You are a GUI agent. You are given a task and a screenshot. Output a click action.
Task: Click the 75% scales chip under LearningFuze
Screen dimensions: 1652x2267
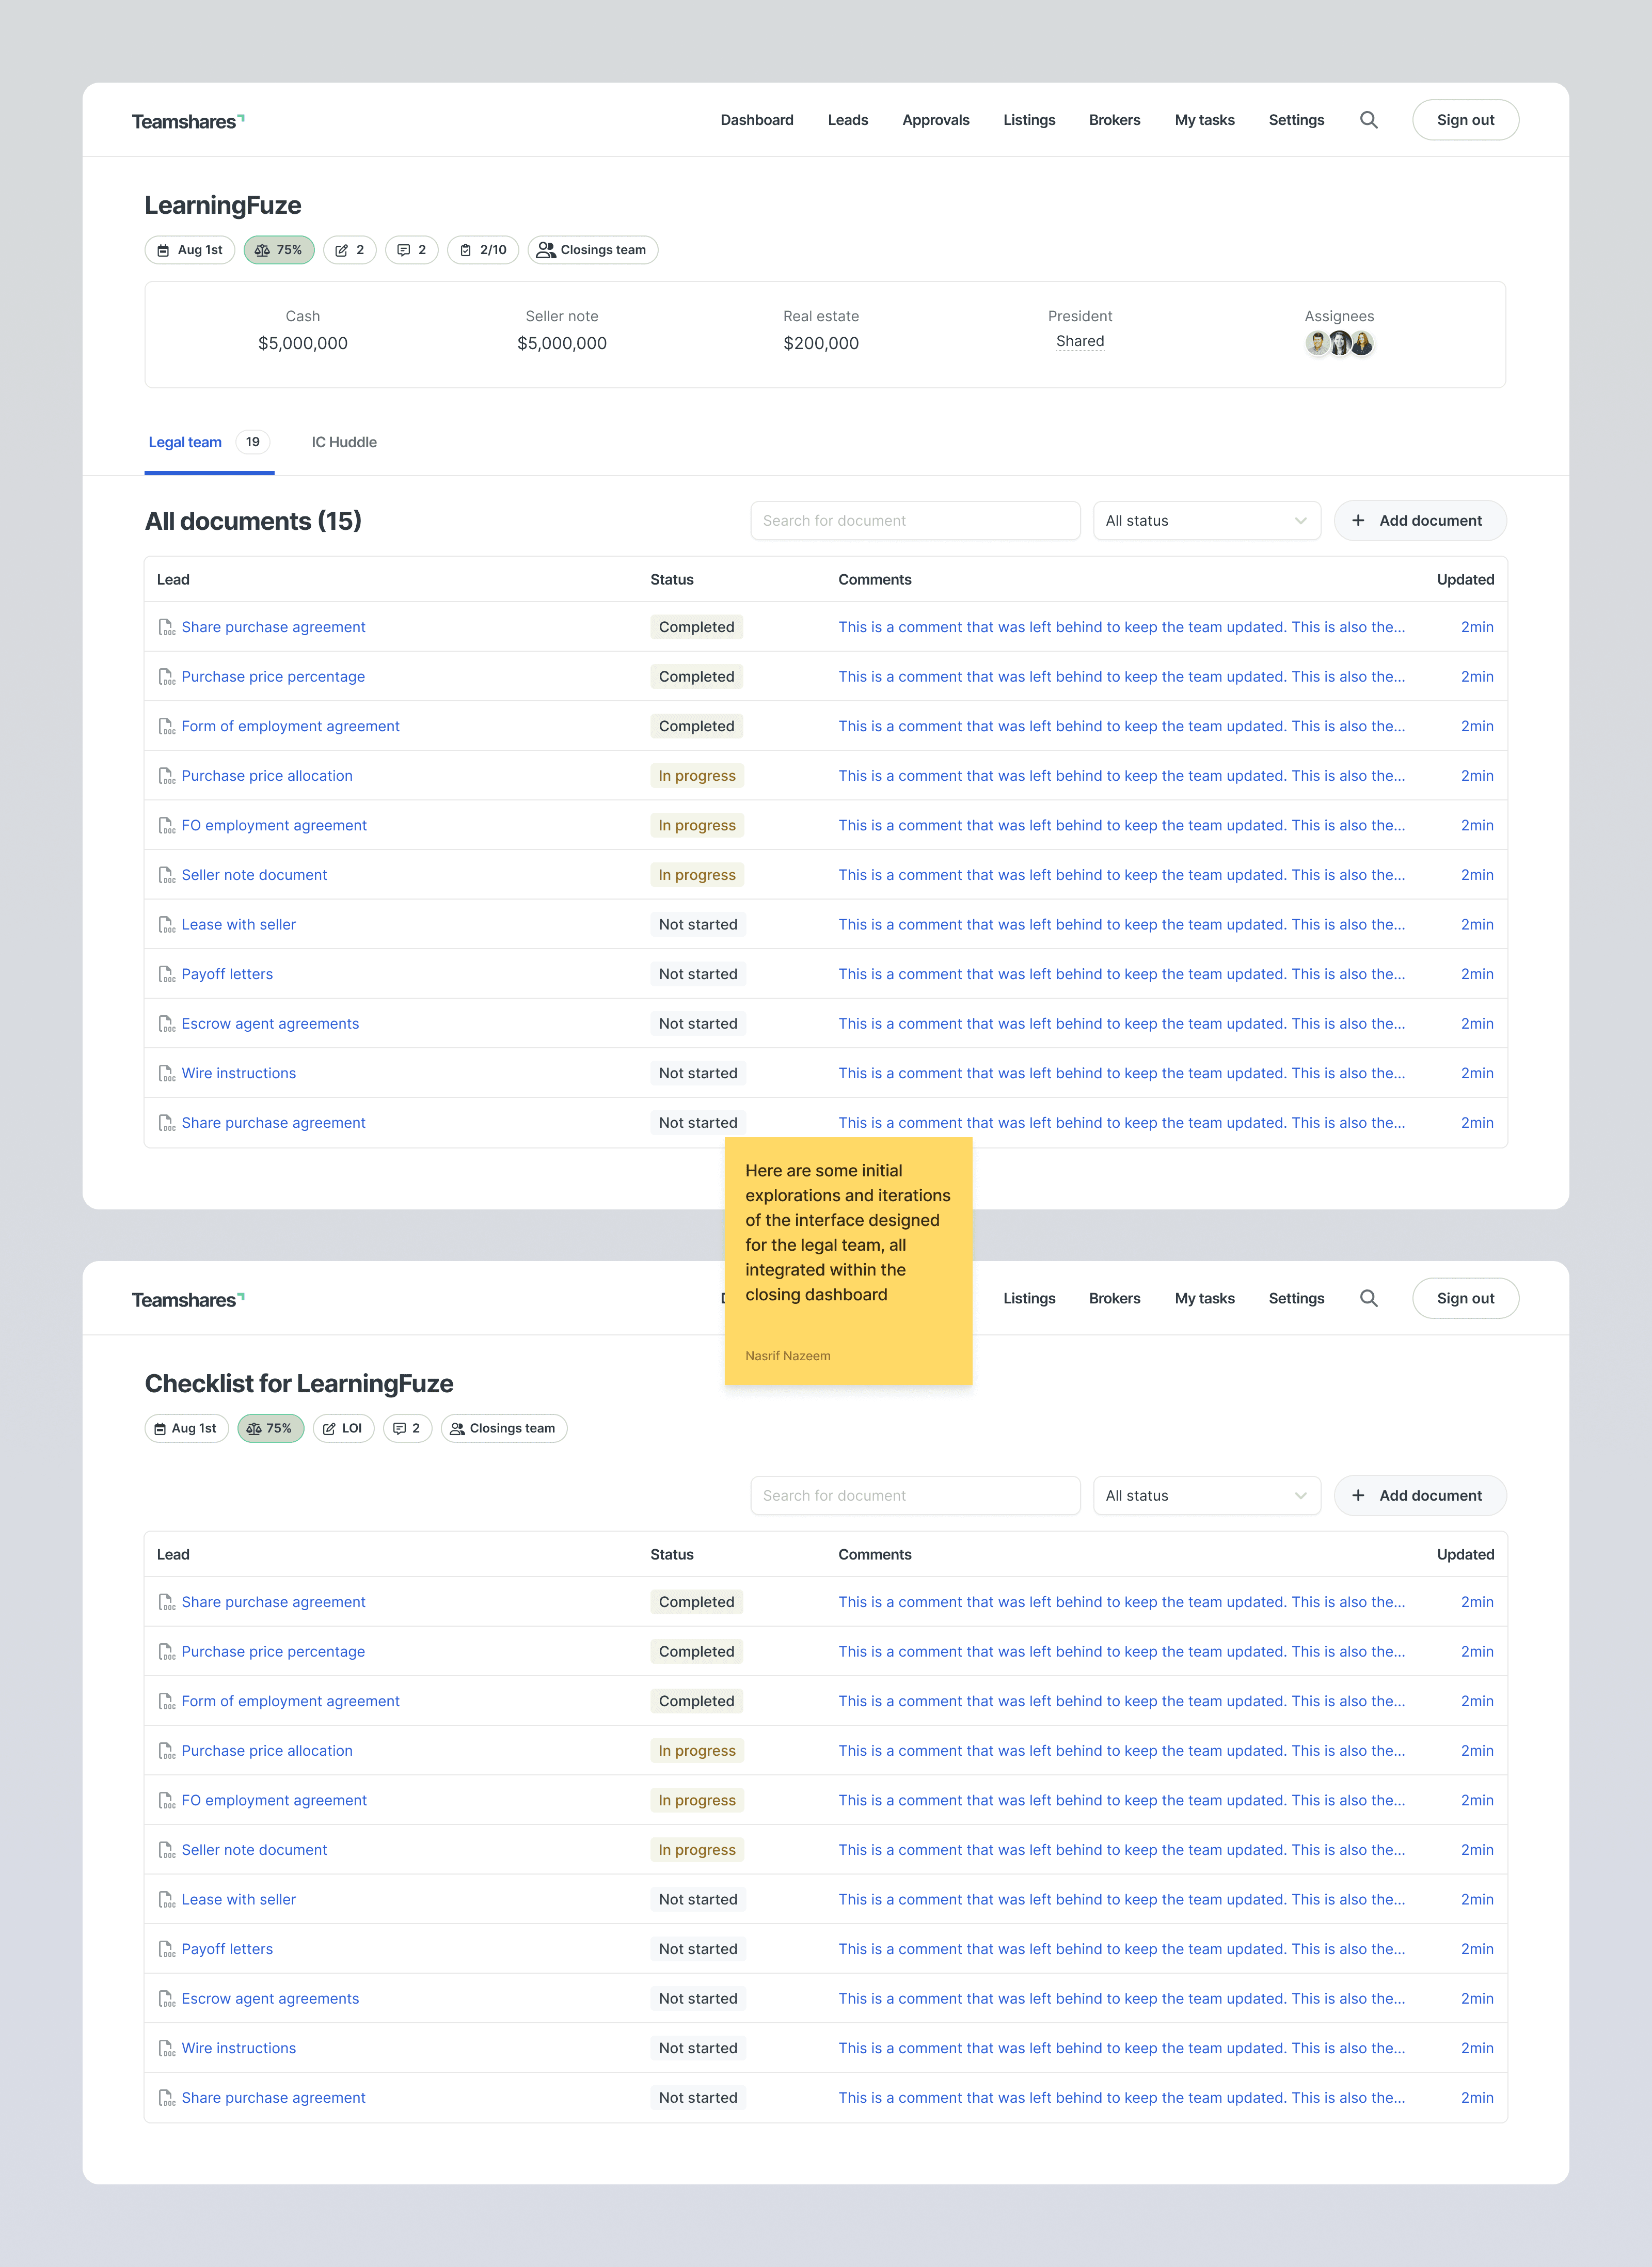[279, 250]
